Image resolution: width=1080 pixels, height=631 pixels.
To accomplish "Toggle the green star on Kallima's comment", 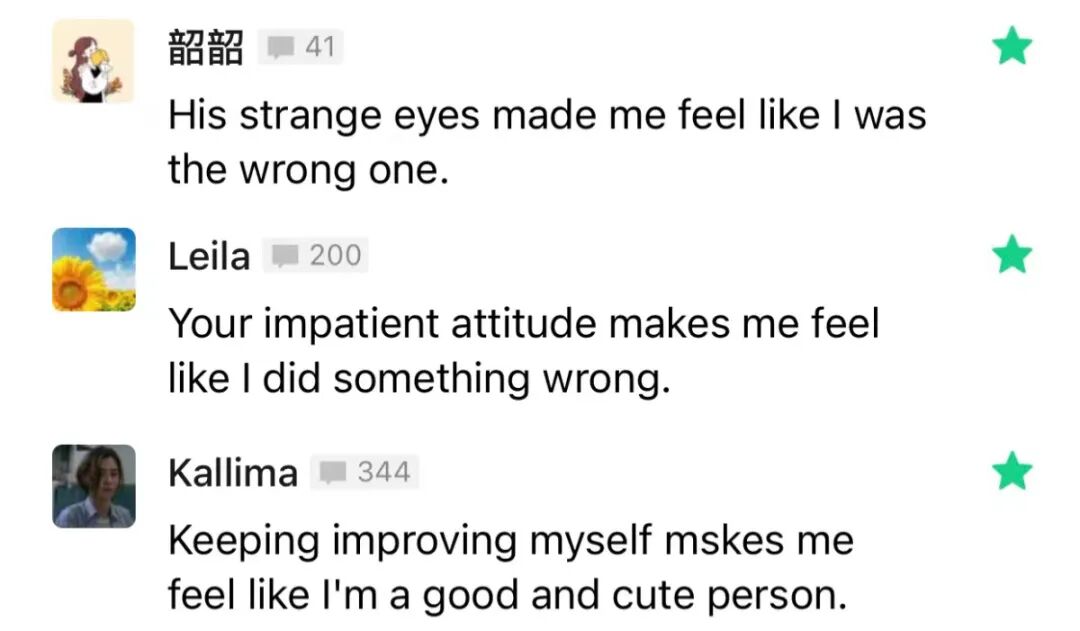I will click(1012, 471).
